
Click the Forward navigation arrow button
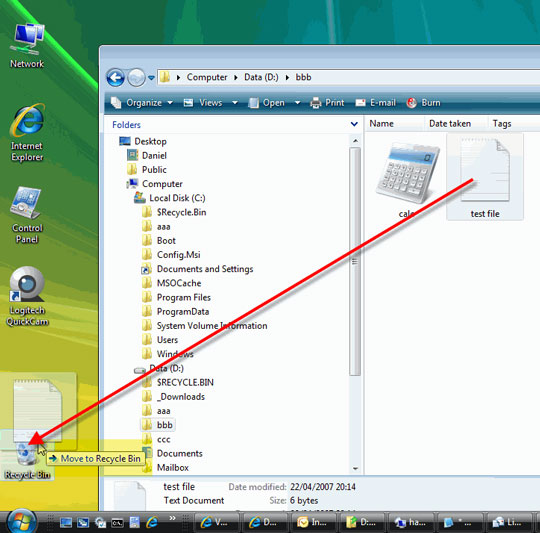tap(136, 77)
